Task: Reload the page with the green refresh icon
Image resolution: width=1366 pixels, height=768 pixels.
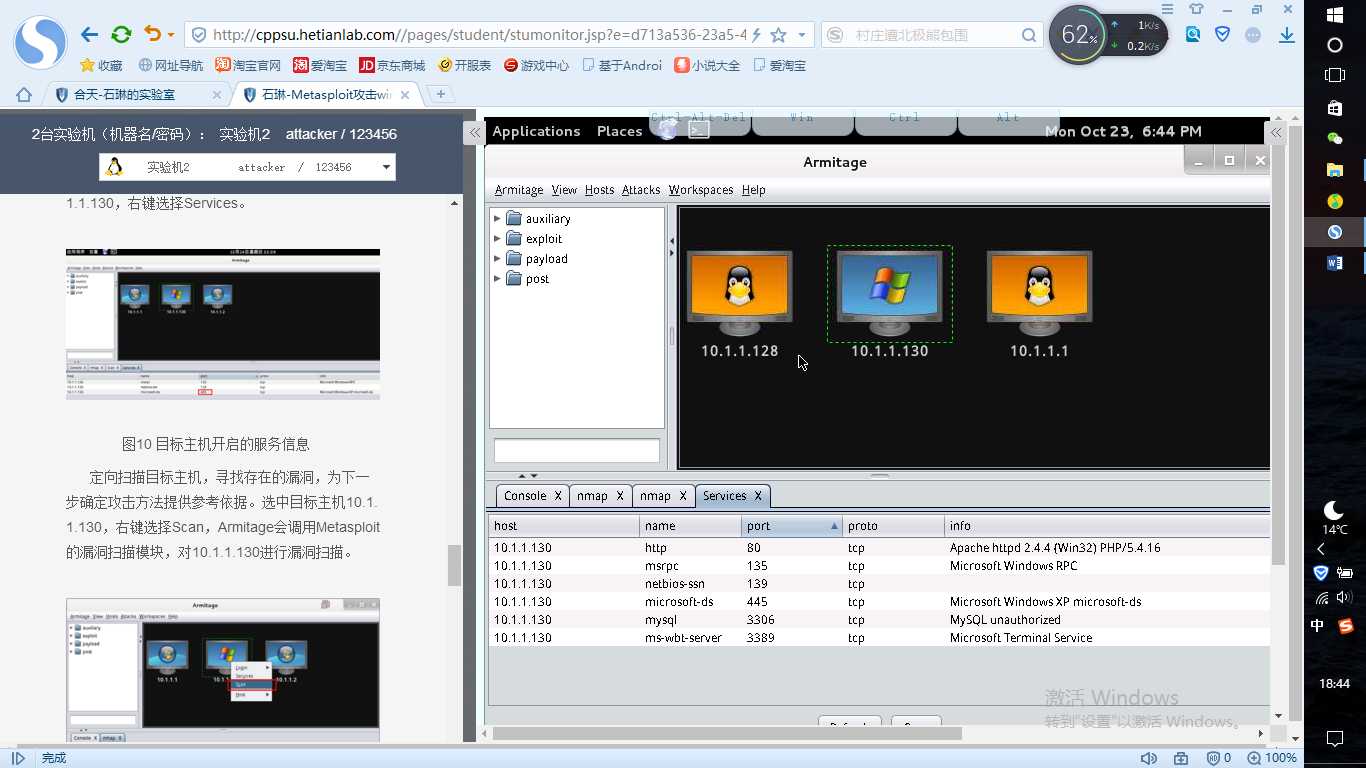Action: click(121, 35)
